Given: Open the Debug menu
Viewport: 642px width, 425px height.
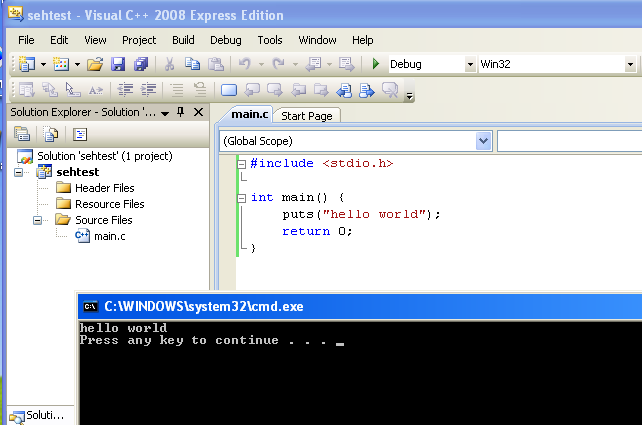Looking at the screenshot, I should pos(226,40).
